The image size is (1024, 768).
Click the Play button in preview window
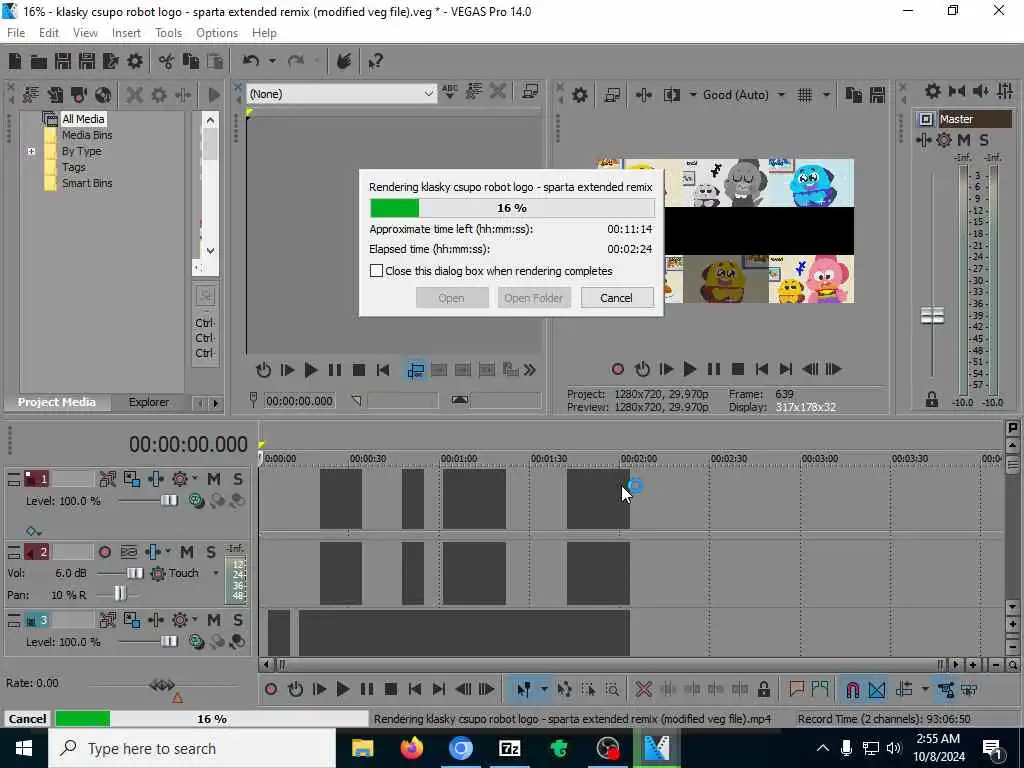coord(689,370)
